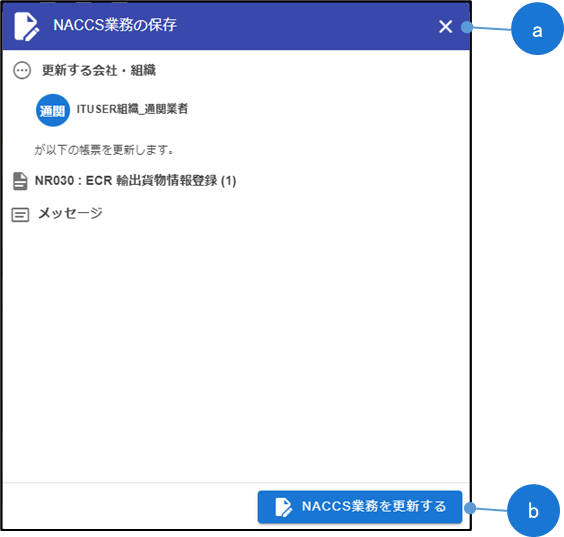This screenshot has height=537, width=564.
Task: Click the blue callout marker labeled b
Action: point(533,510)
